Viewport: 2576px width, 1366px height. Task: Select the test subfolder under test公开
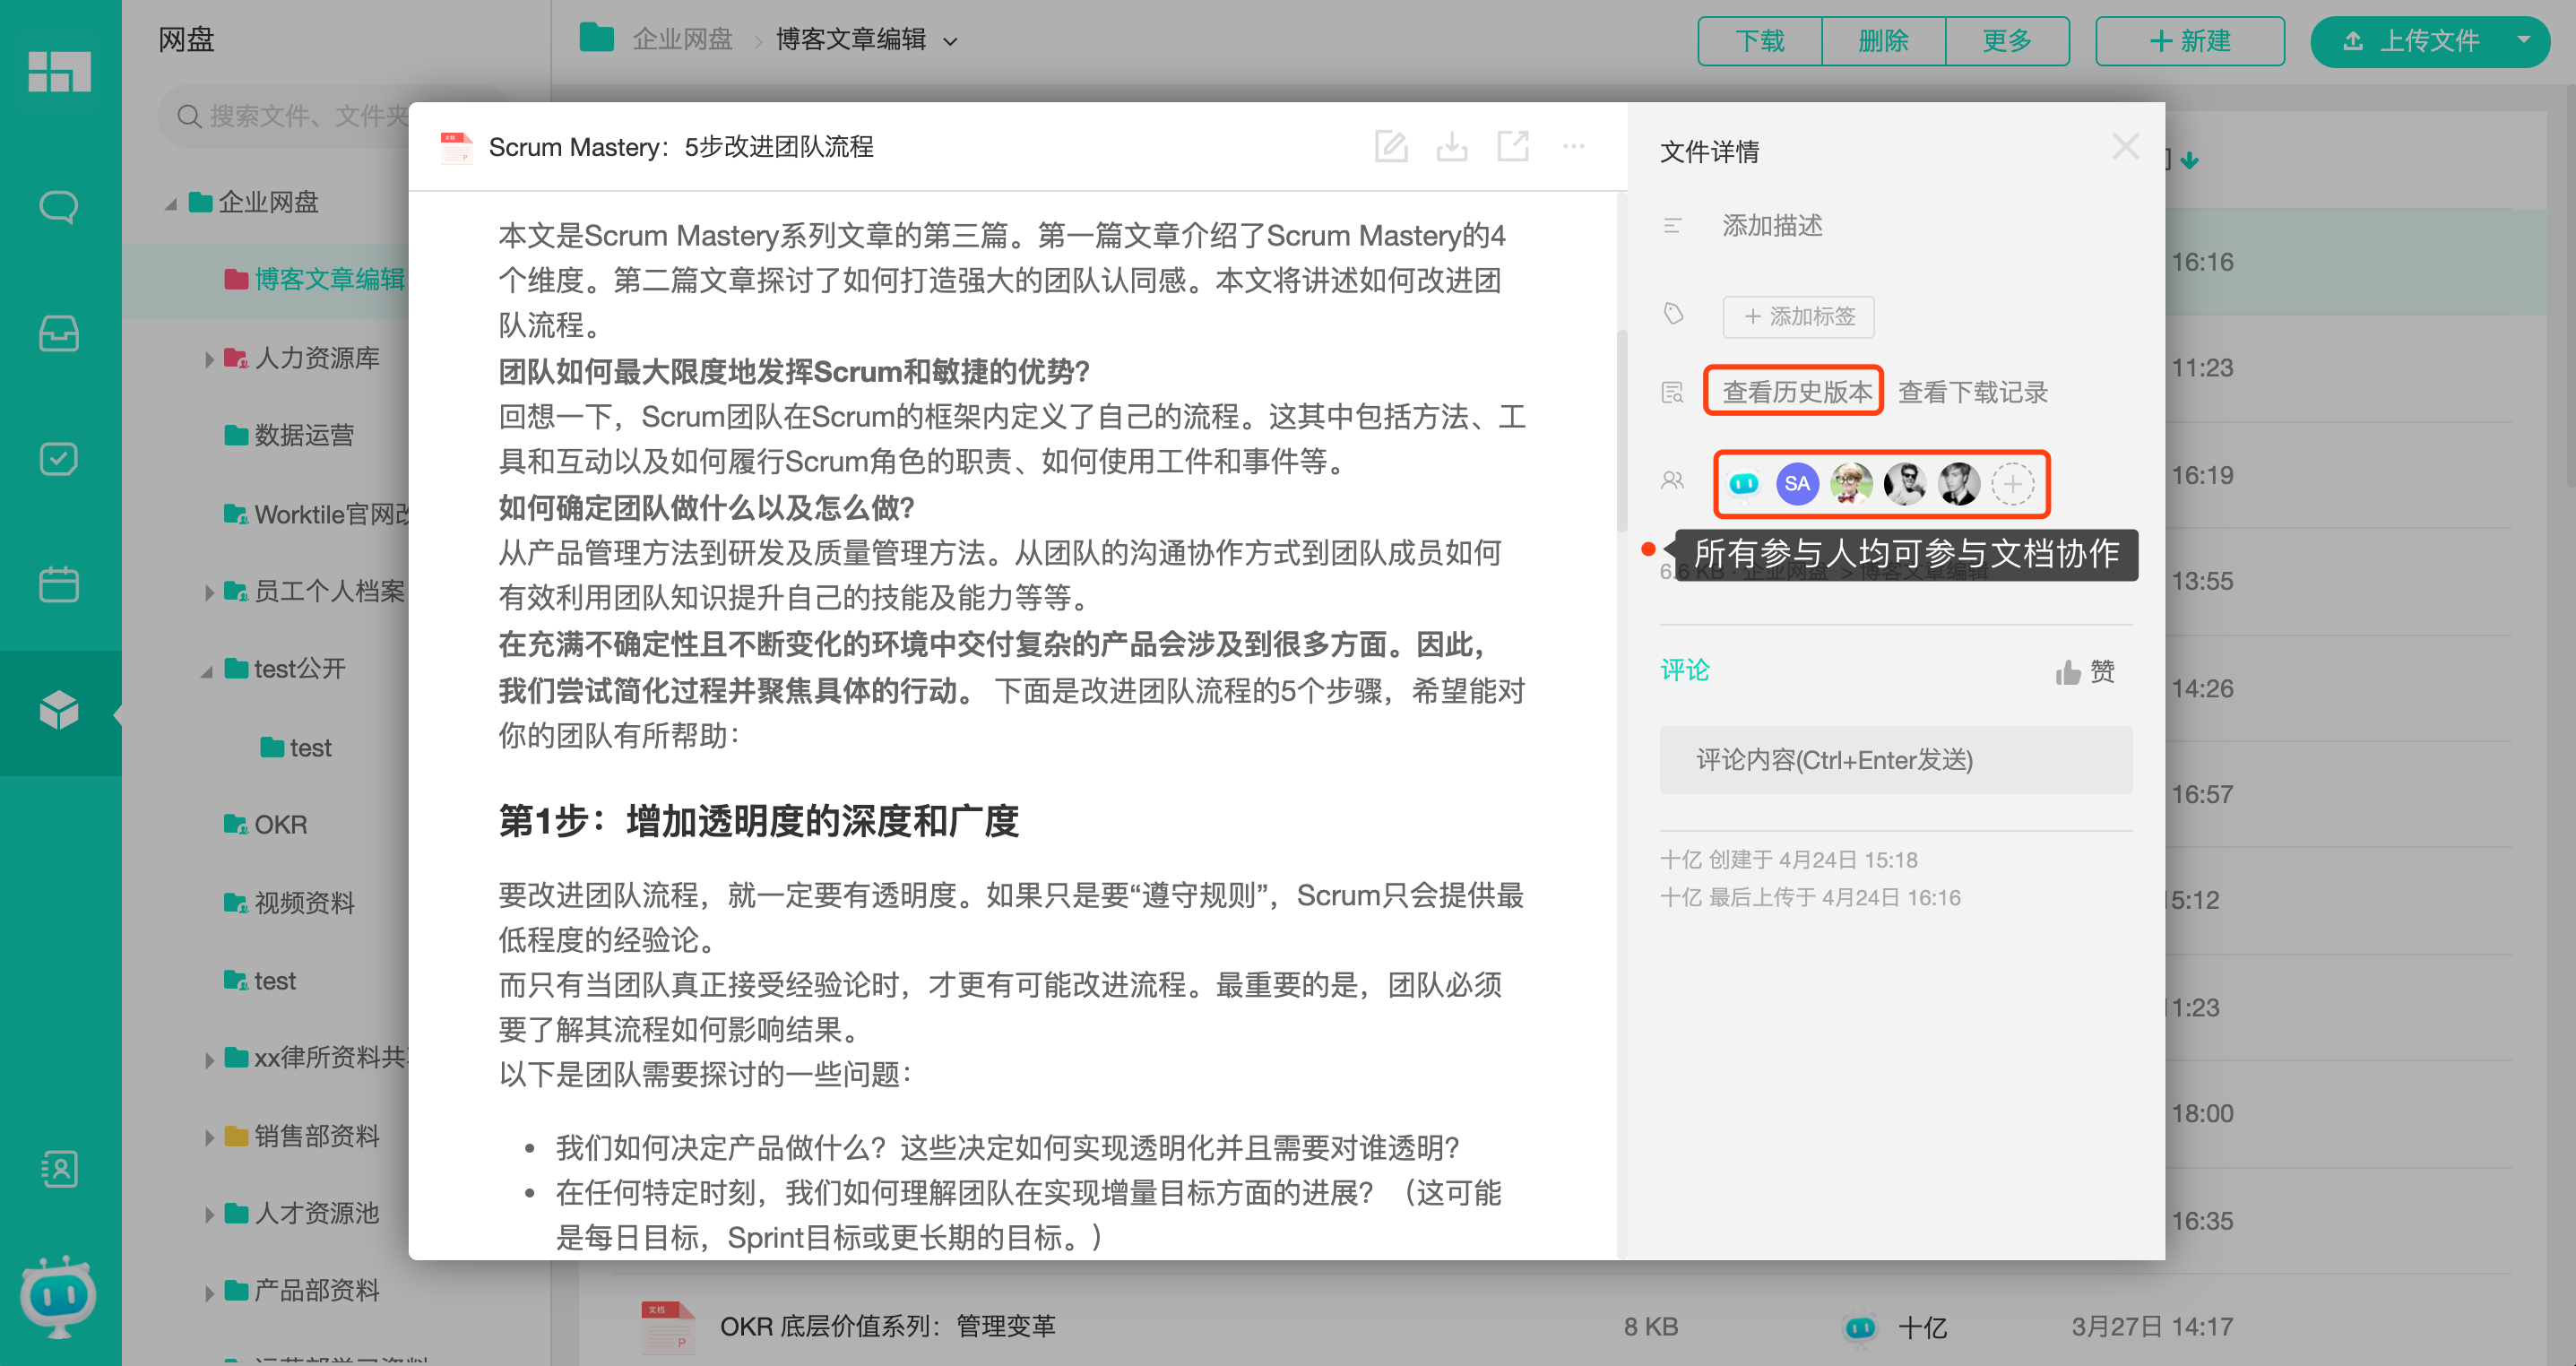pos(296,748)
